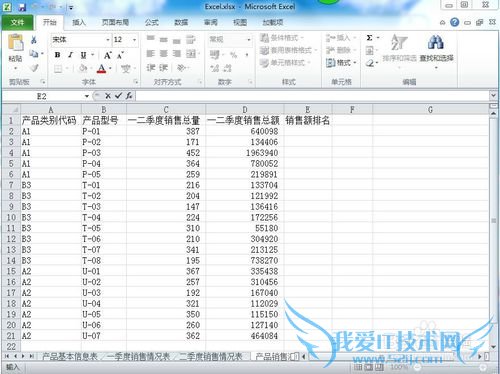Viewport: 500px width, 374px height.
Task: Click the 销售额排名 header cell
Action: (x=308, y=120)
